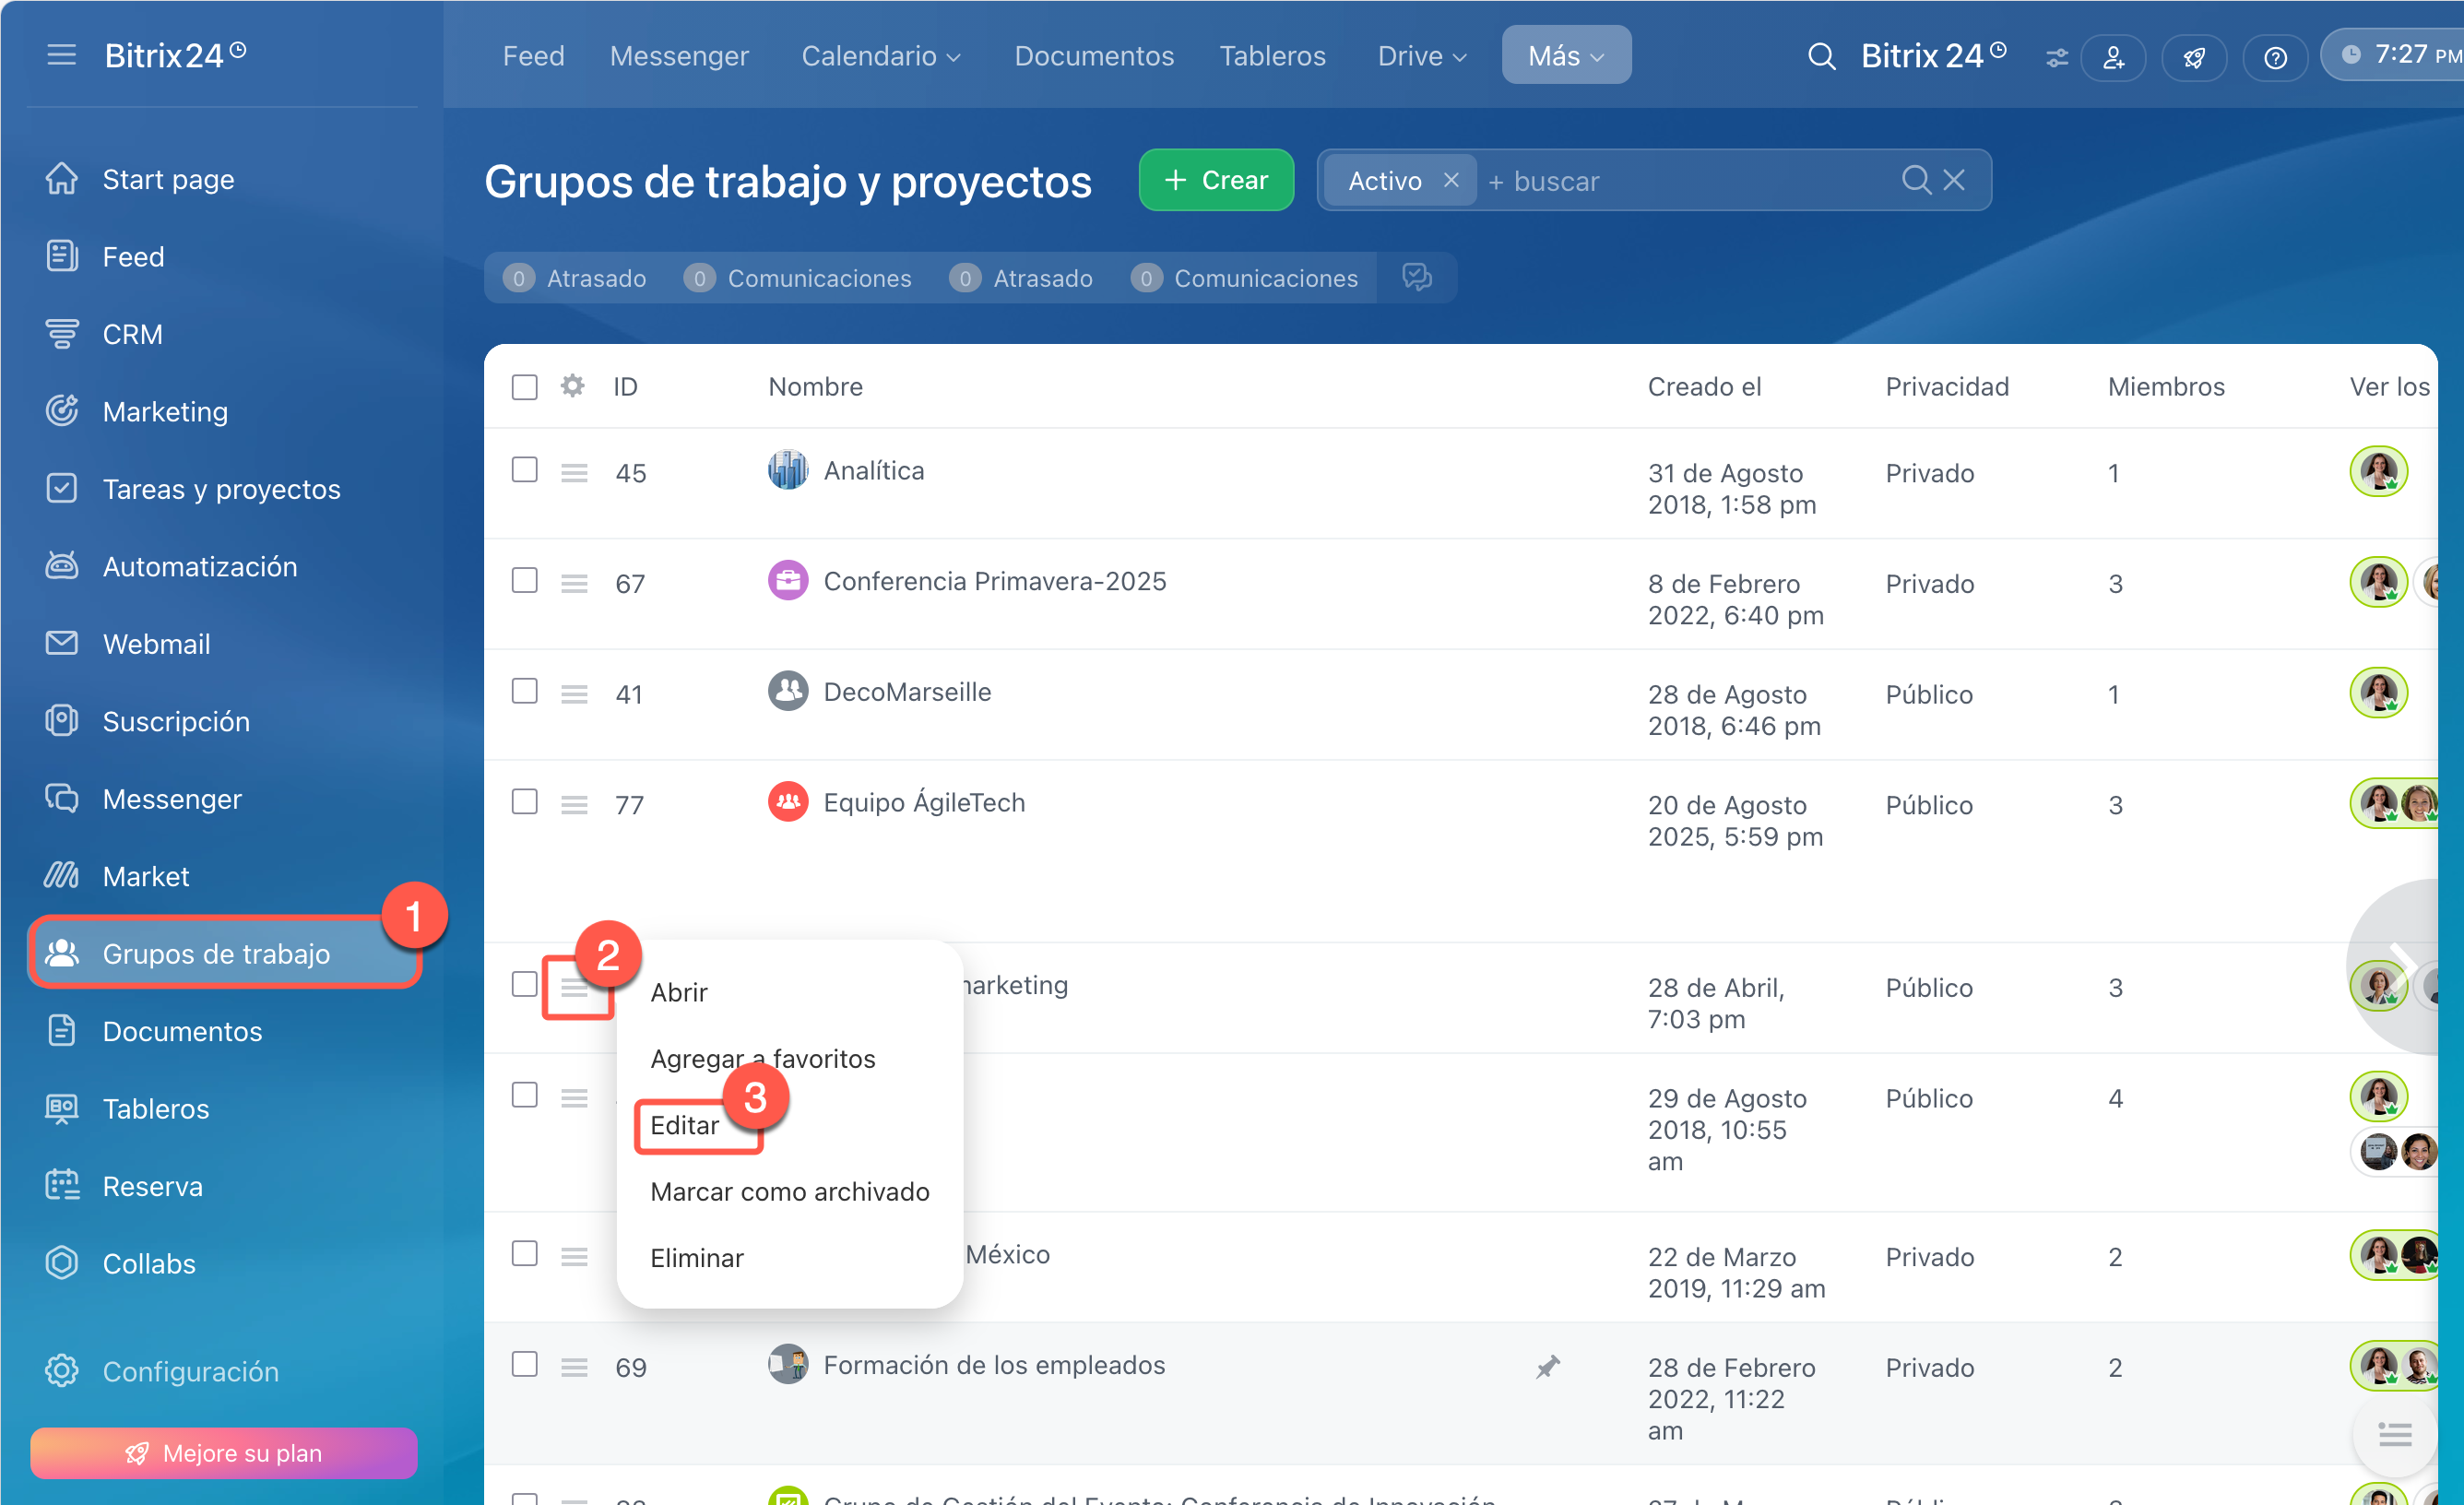Check the box for Conferencia Primavera-2025
The width and height of the screenshot is (2464, 1505).
click(524, 581)
